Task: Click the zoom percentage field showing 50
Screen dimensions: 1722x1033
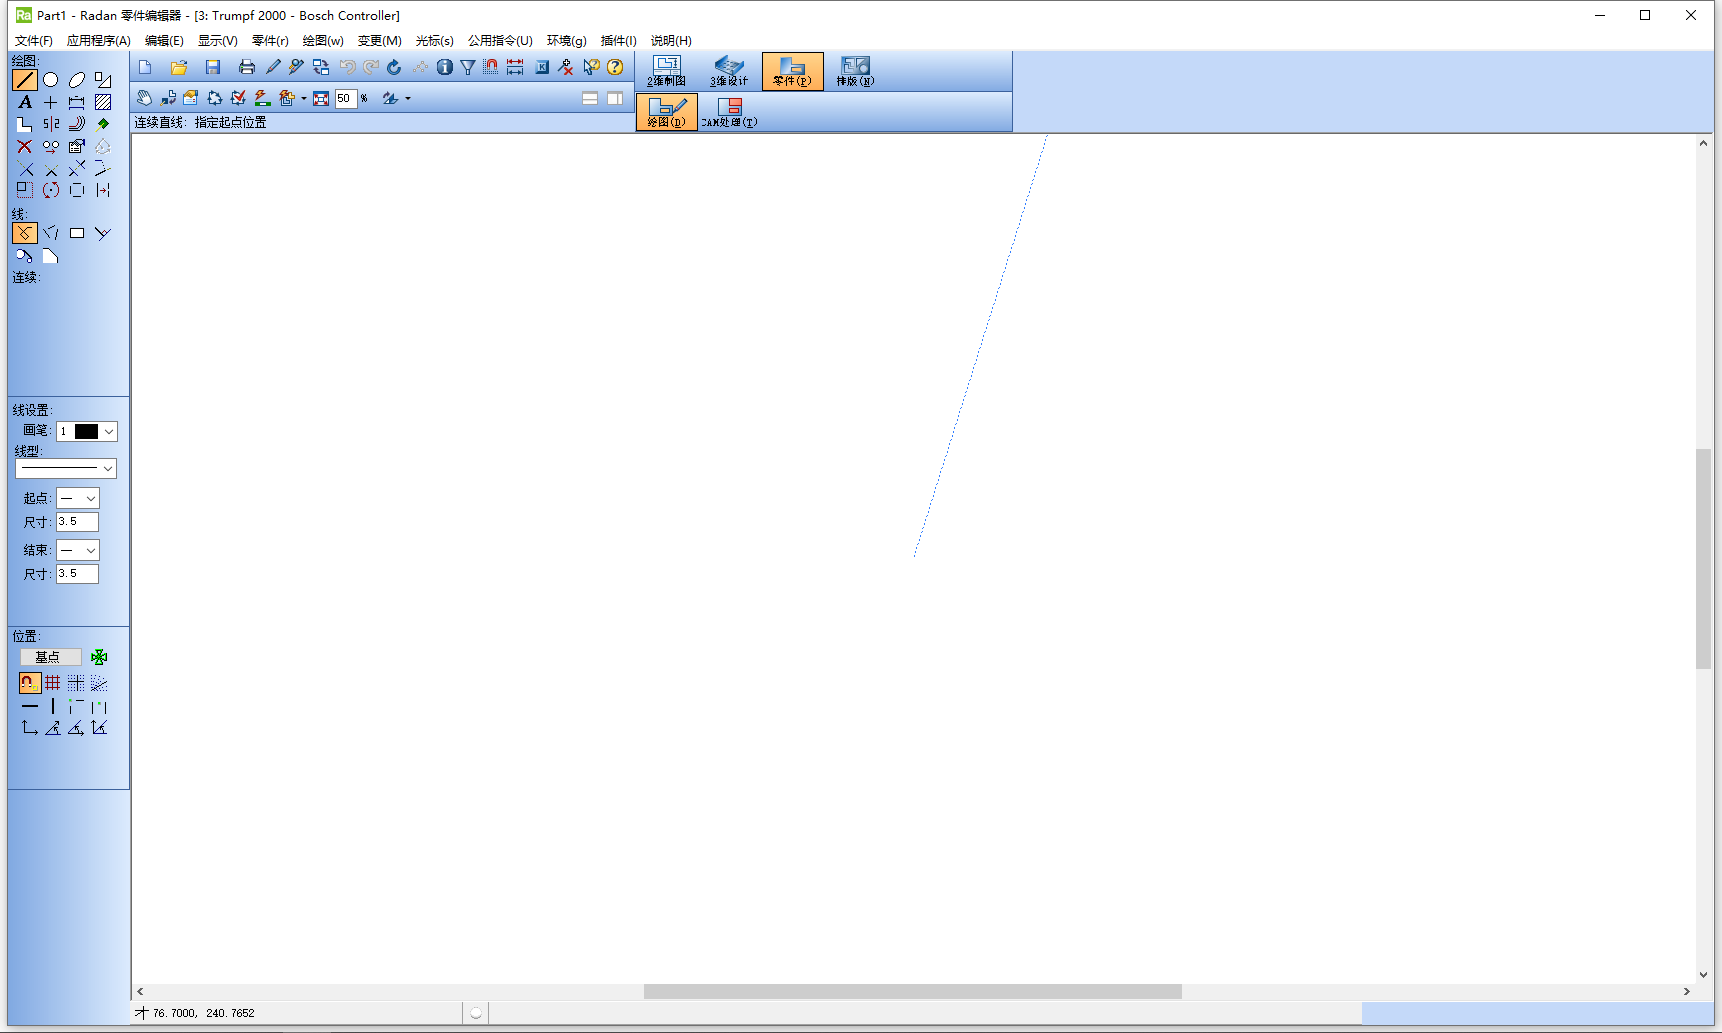Action: (x=346, y=98)
